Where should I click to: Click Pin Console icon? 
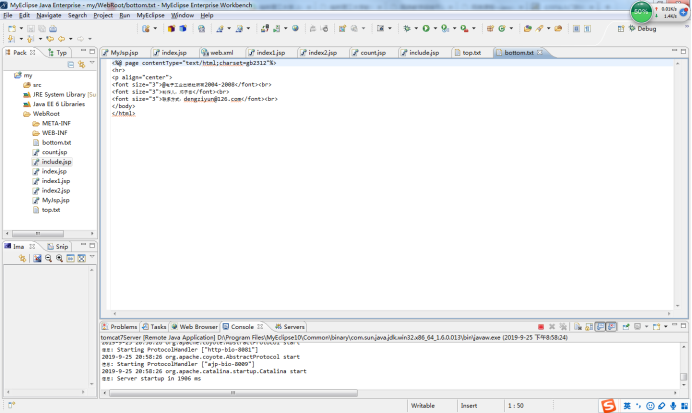[x=626, y=327]
